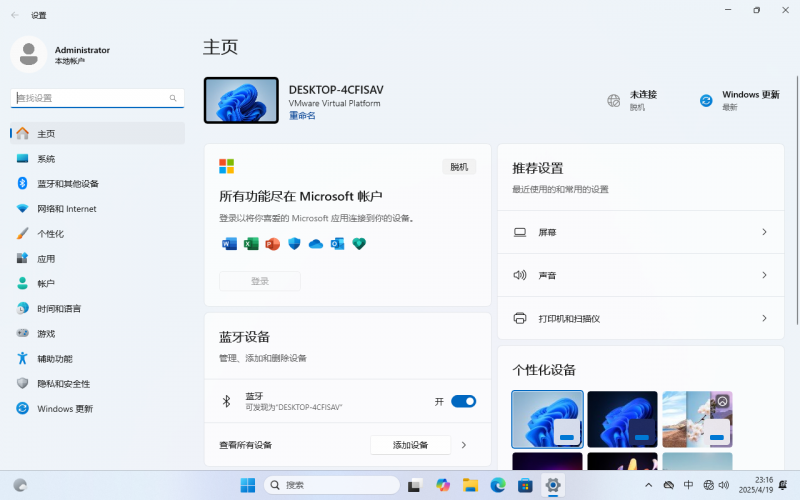Screen dimensions: 800x500
Task: Click 添加设备 button
Action: click(411, 445)
